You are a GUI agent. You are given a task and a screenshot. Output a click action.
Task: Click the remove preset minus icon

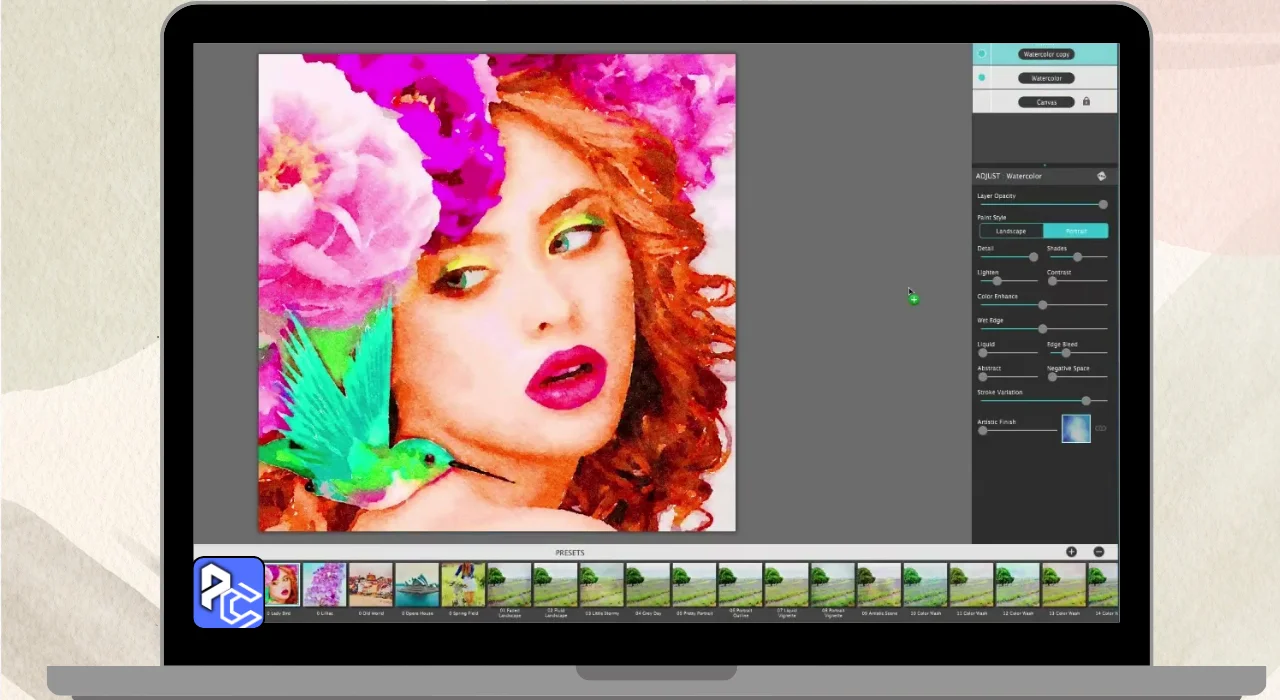(x=1098, y=552)
